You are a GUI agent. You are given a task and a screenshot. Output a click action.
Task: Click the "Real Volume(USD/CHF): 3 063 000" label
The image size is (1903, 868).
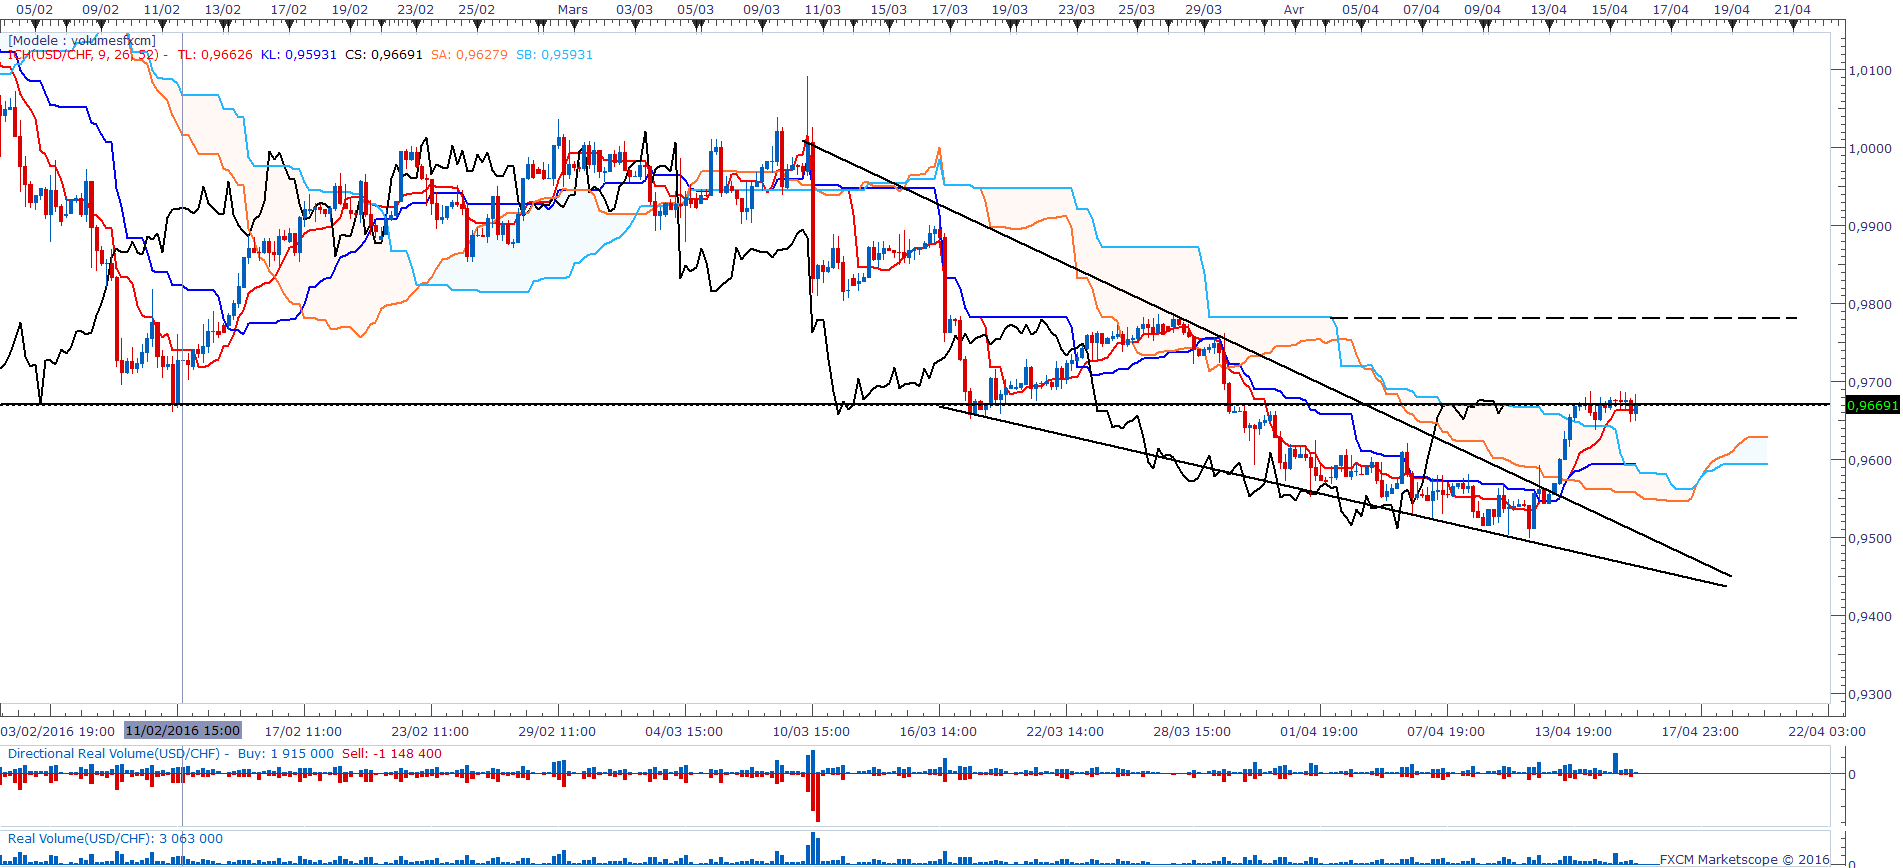116,839
